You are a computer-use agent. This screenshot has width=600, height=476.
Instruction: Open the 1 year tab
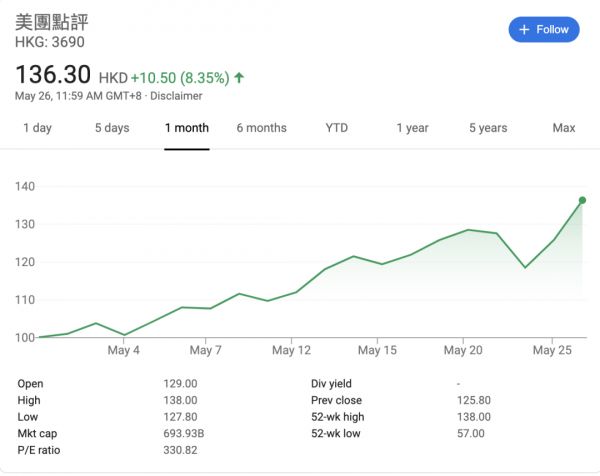click(x=412, y=128)
